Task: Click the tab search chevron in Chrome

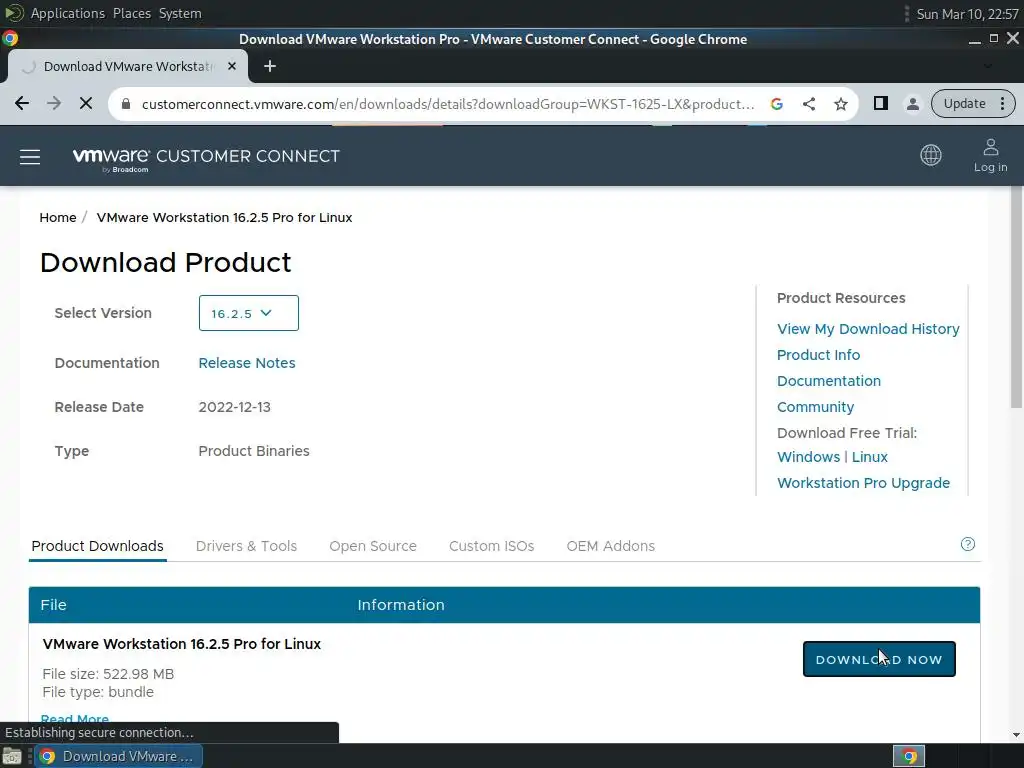Action: coord(987,66)
